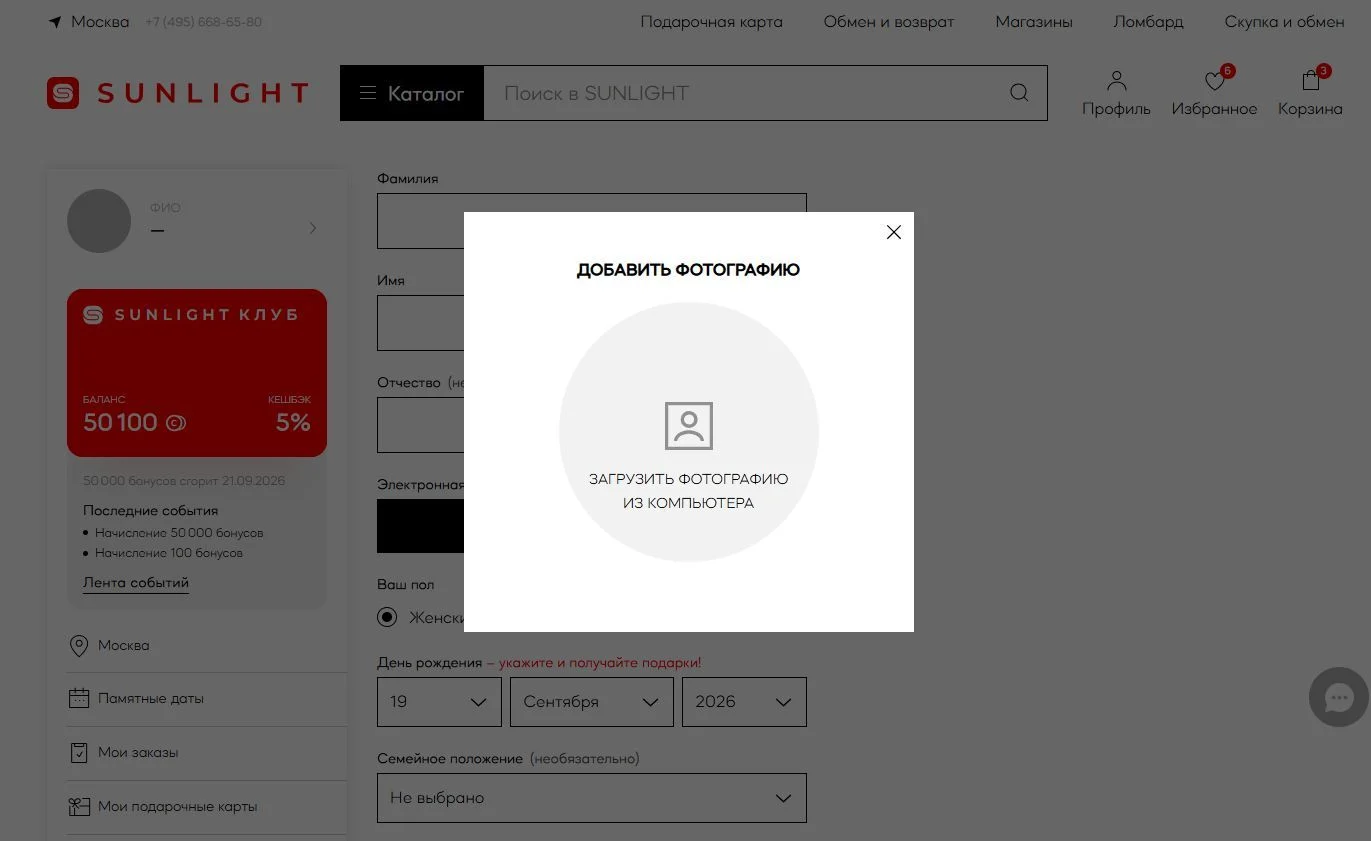Click the bonus coin icon beside 50 100
The image size is (1371, 841).
coord(176,423)
